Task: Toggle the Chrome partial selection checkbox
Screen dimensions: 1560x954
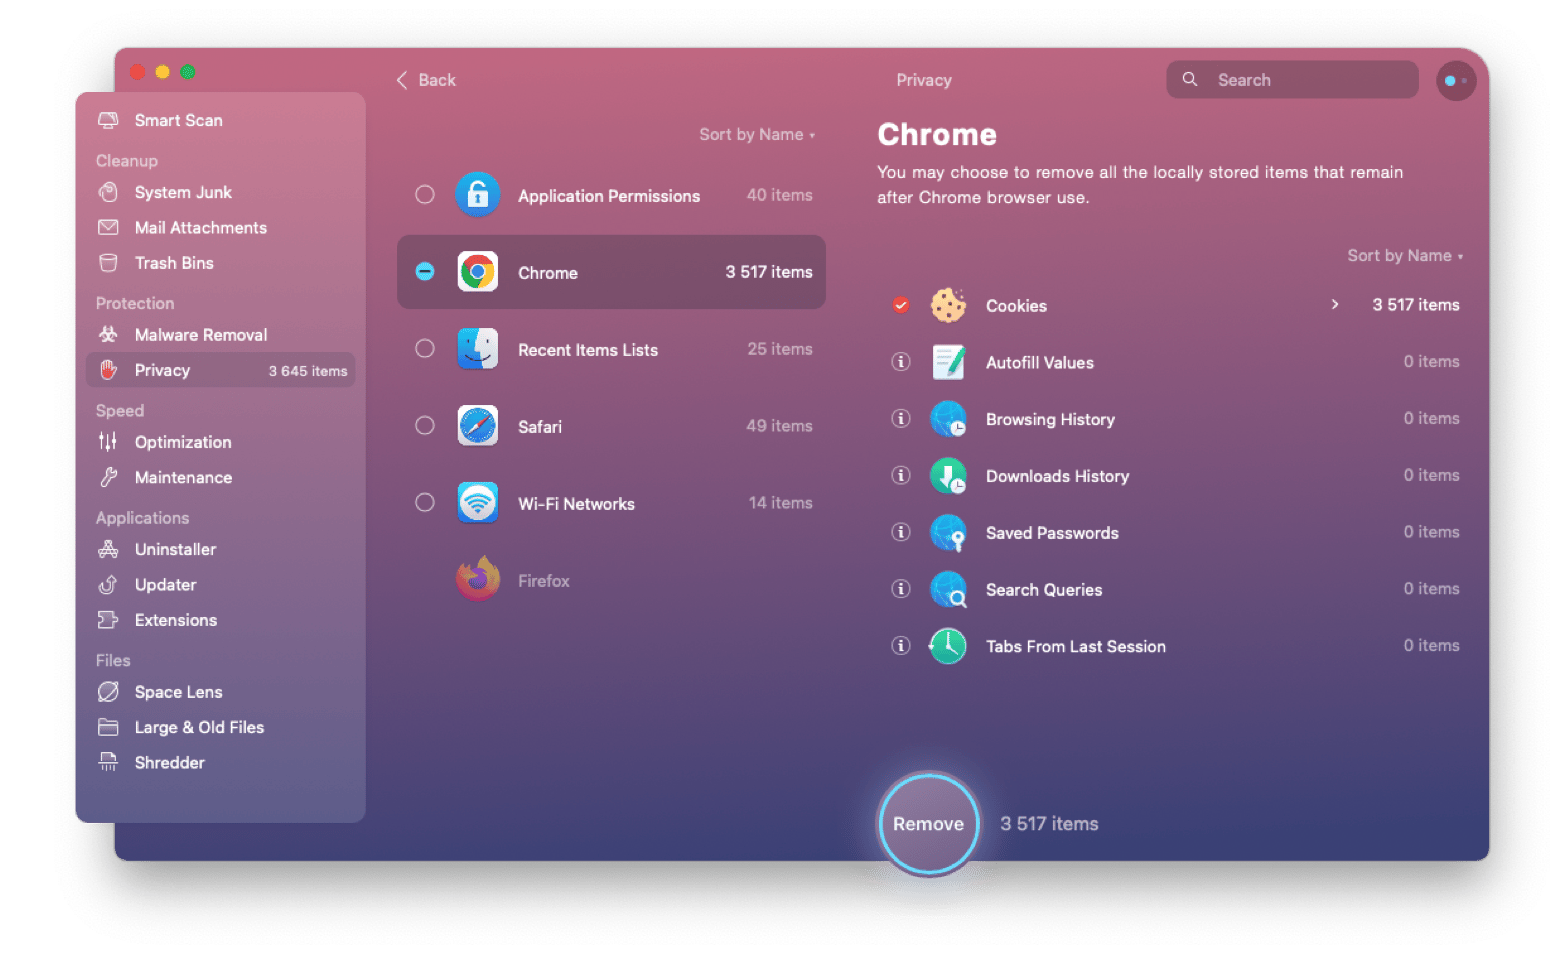Action: [425, 272]
